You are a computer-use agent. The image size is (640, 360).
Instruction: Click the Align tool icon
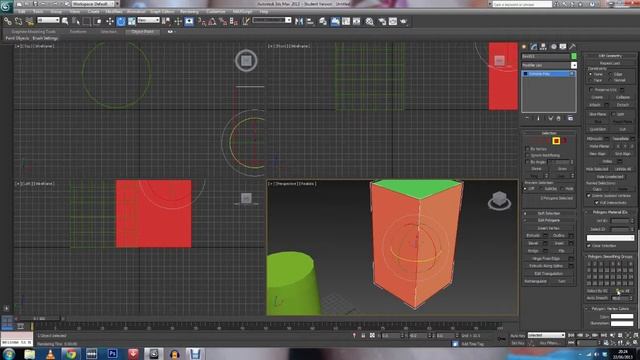tap(310, 21)
